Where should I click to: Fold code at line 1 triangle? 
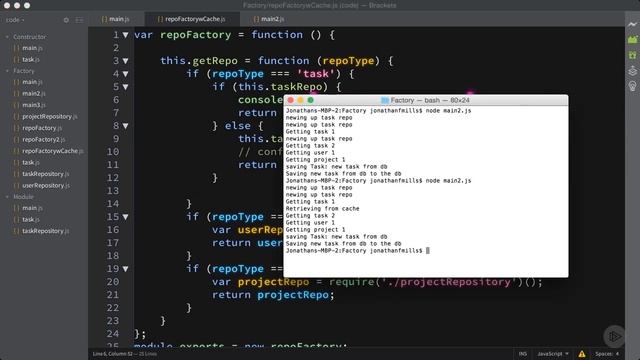click(125, 35)
